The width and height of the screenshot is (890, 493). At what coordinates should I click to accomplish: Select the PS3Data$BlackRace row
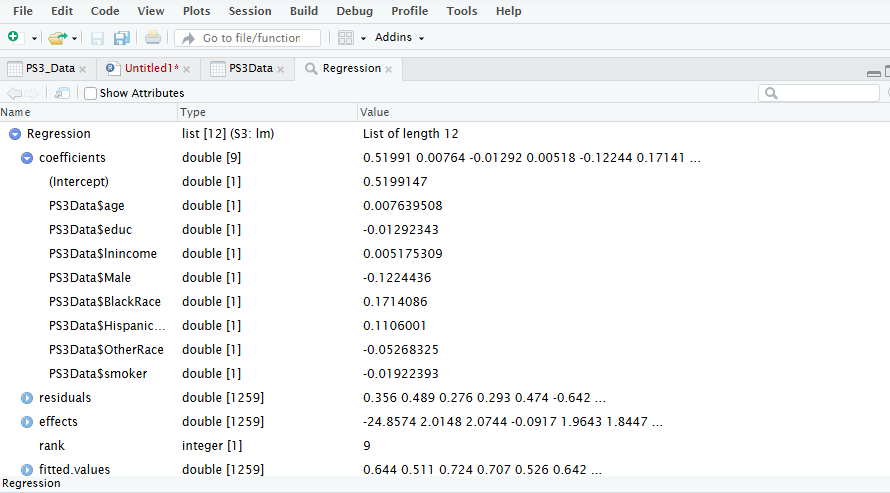(445, 302)
